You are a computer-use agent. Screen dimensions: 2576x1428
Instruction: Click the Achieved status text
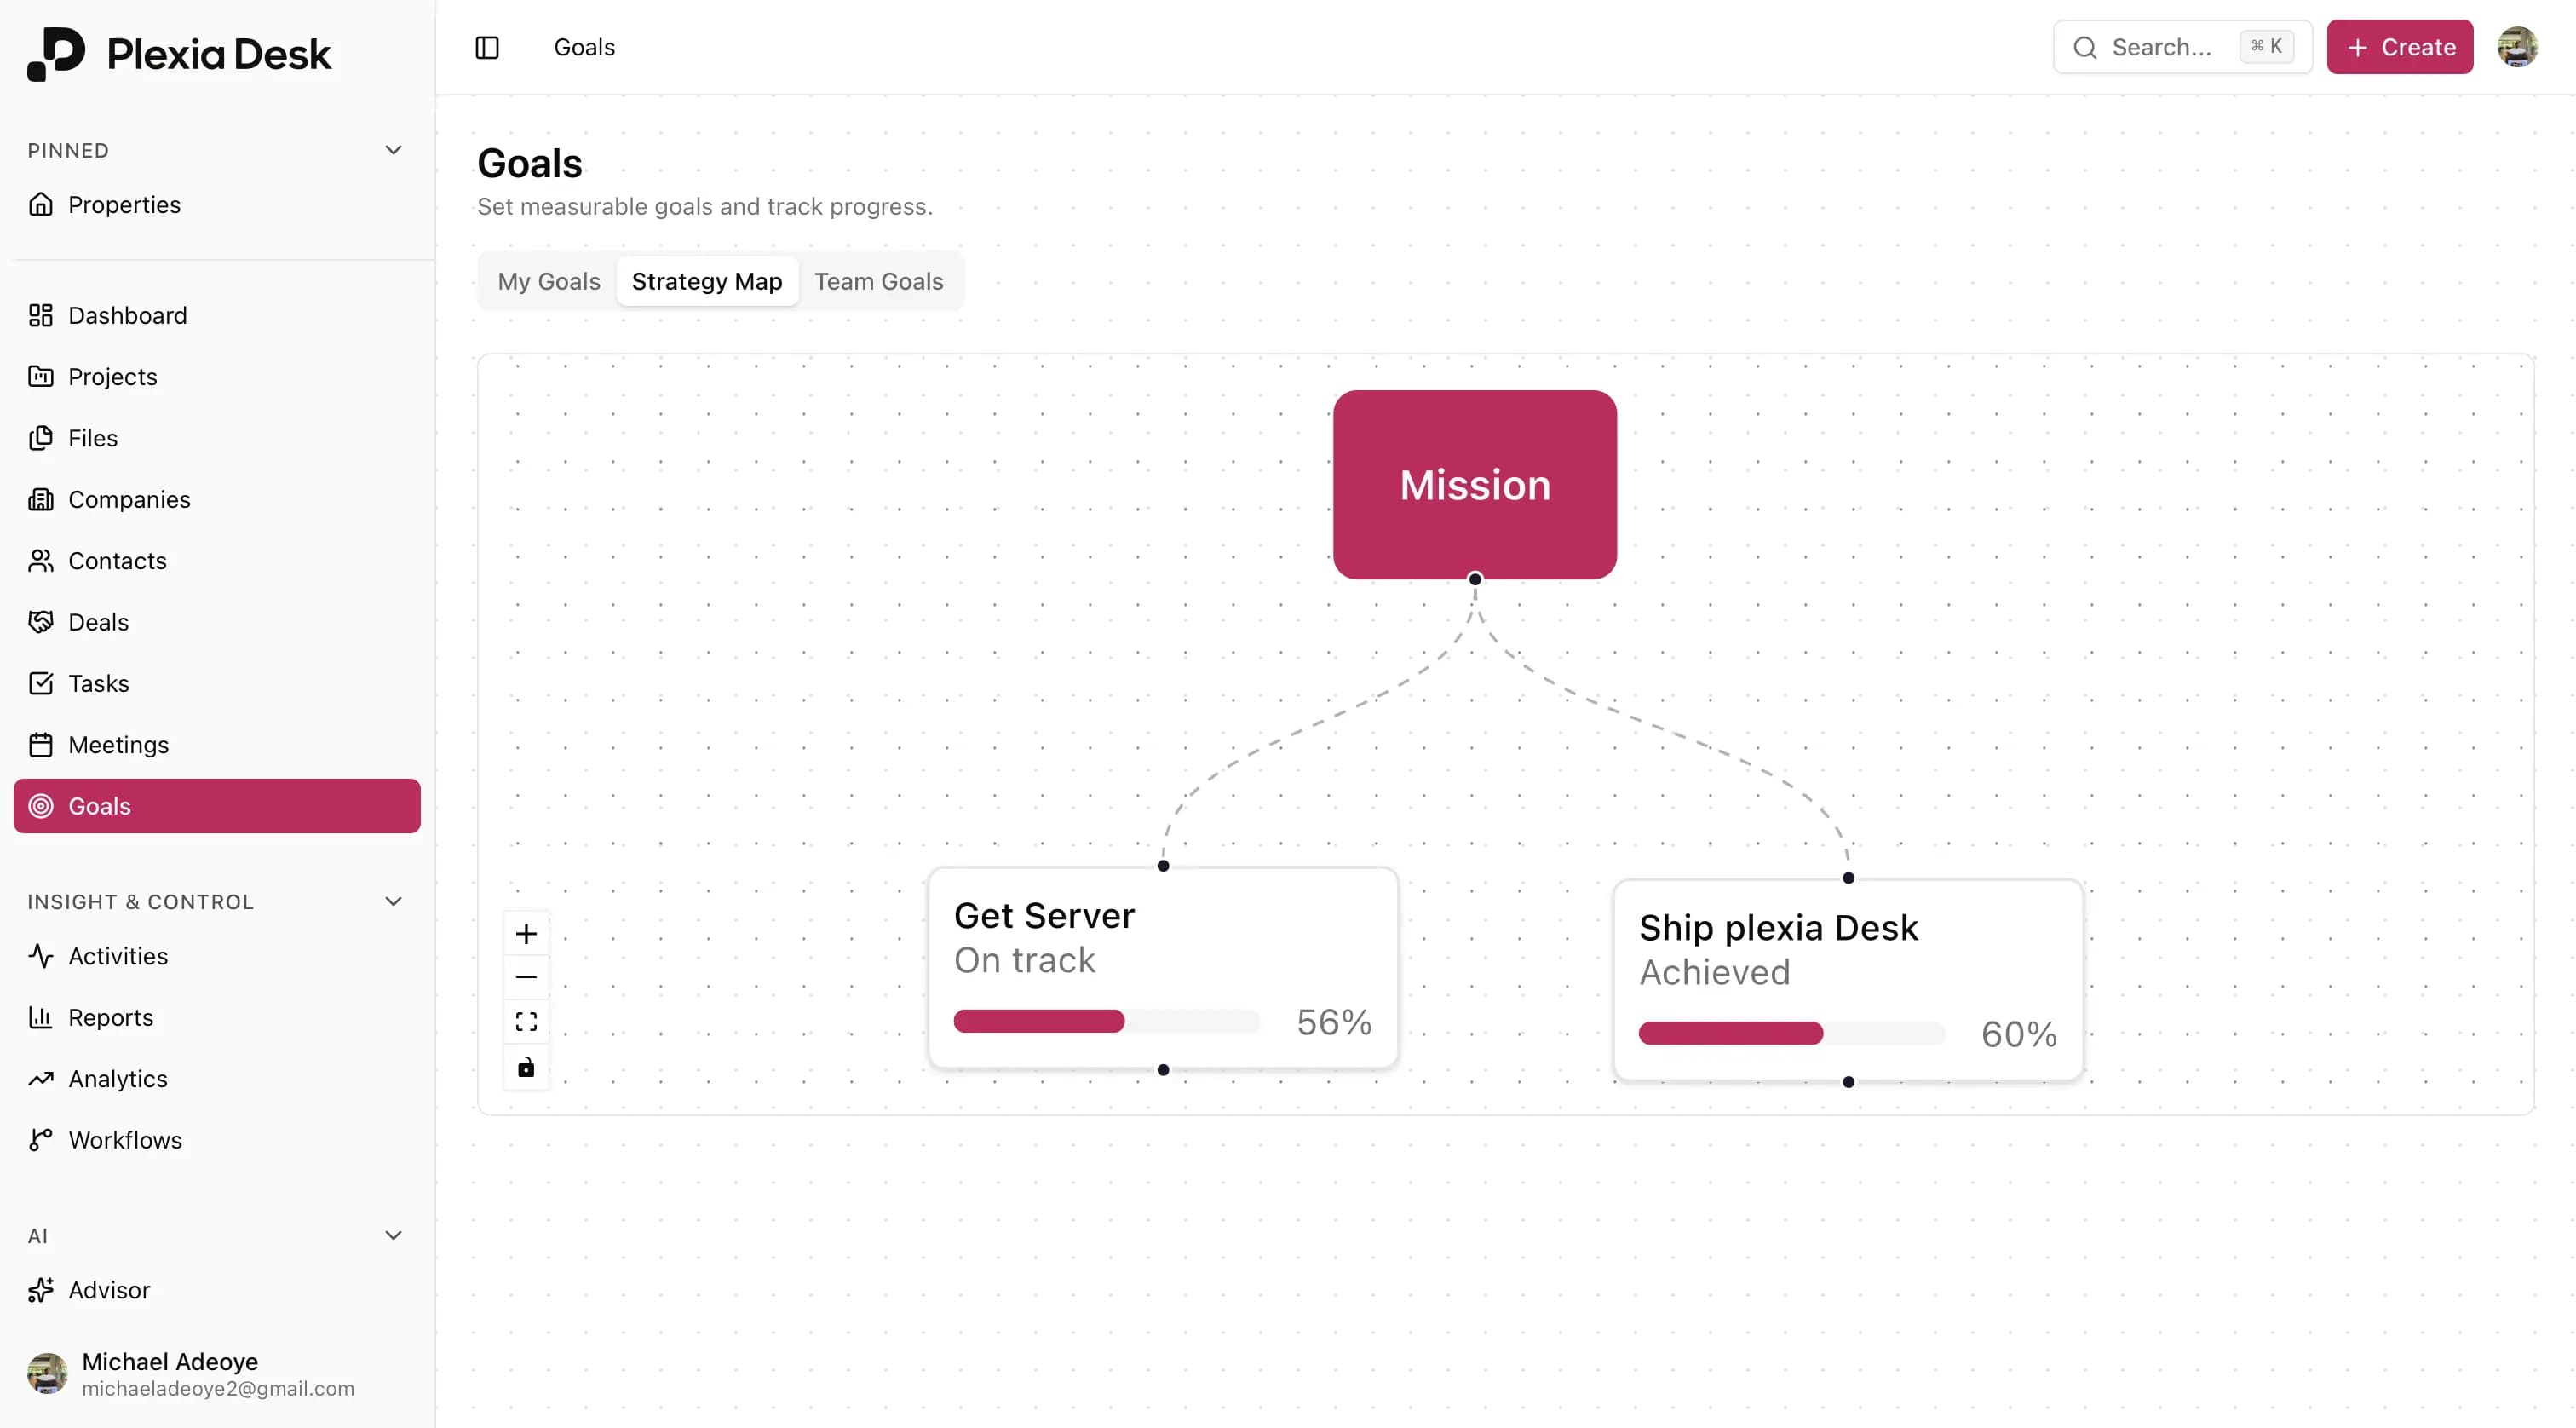click(x=1715, y=972)
